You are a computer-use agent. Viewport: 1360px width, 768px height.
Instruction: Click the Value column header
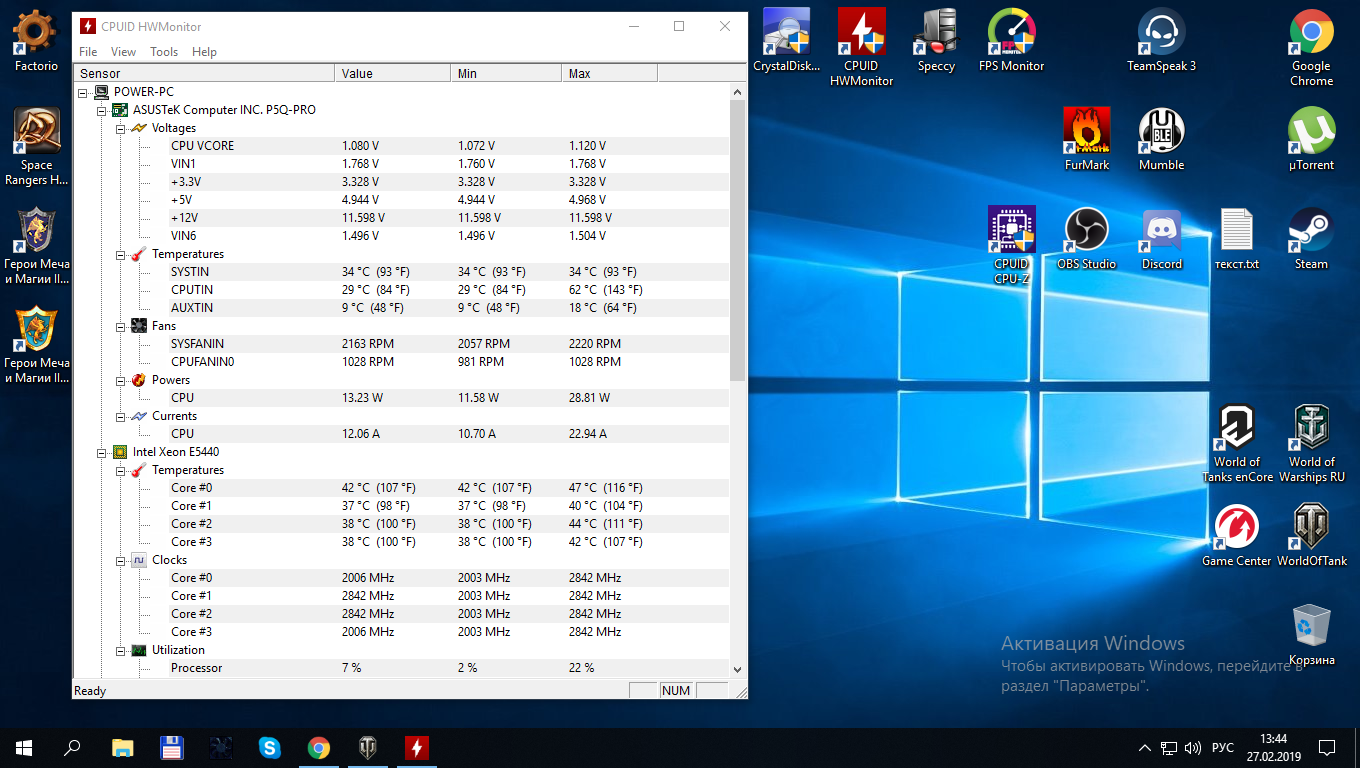tap(392, 73)
